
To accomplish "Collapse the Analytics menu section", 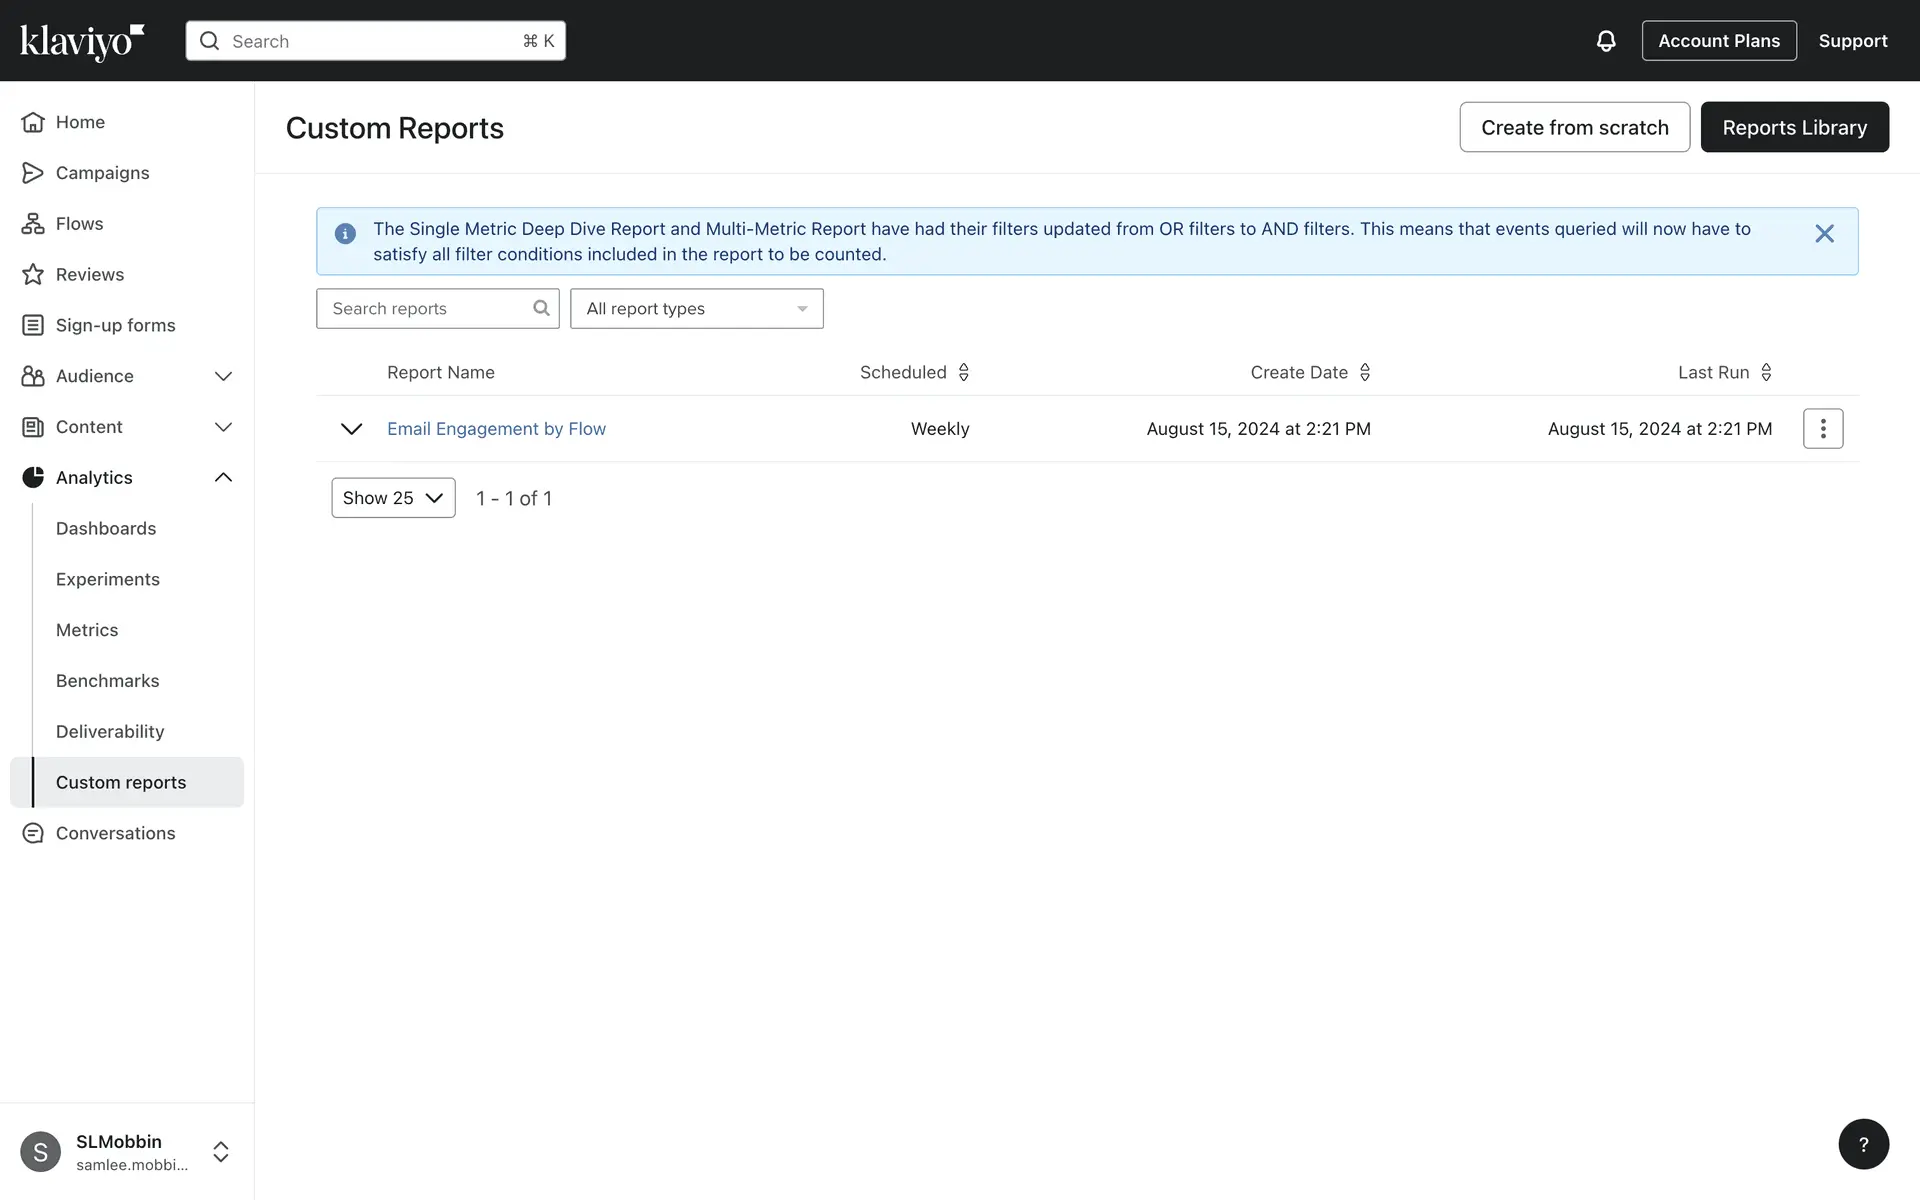I will (x=223, y=478).
